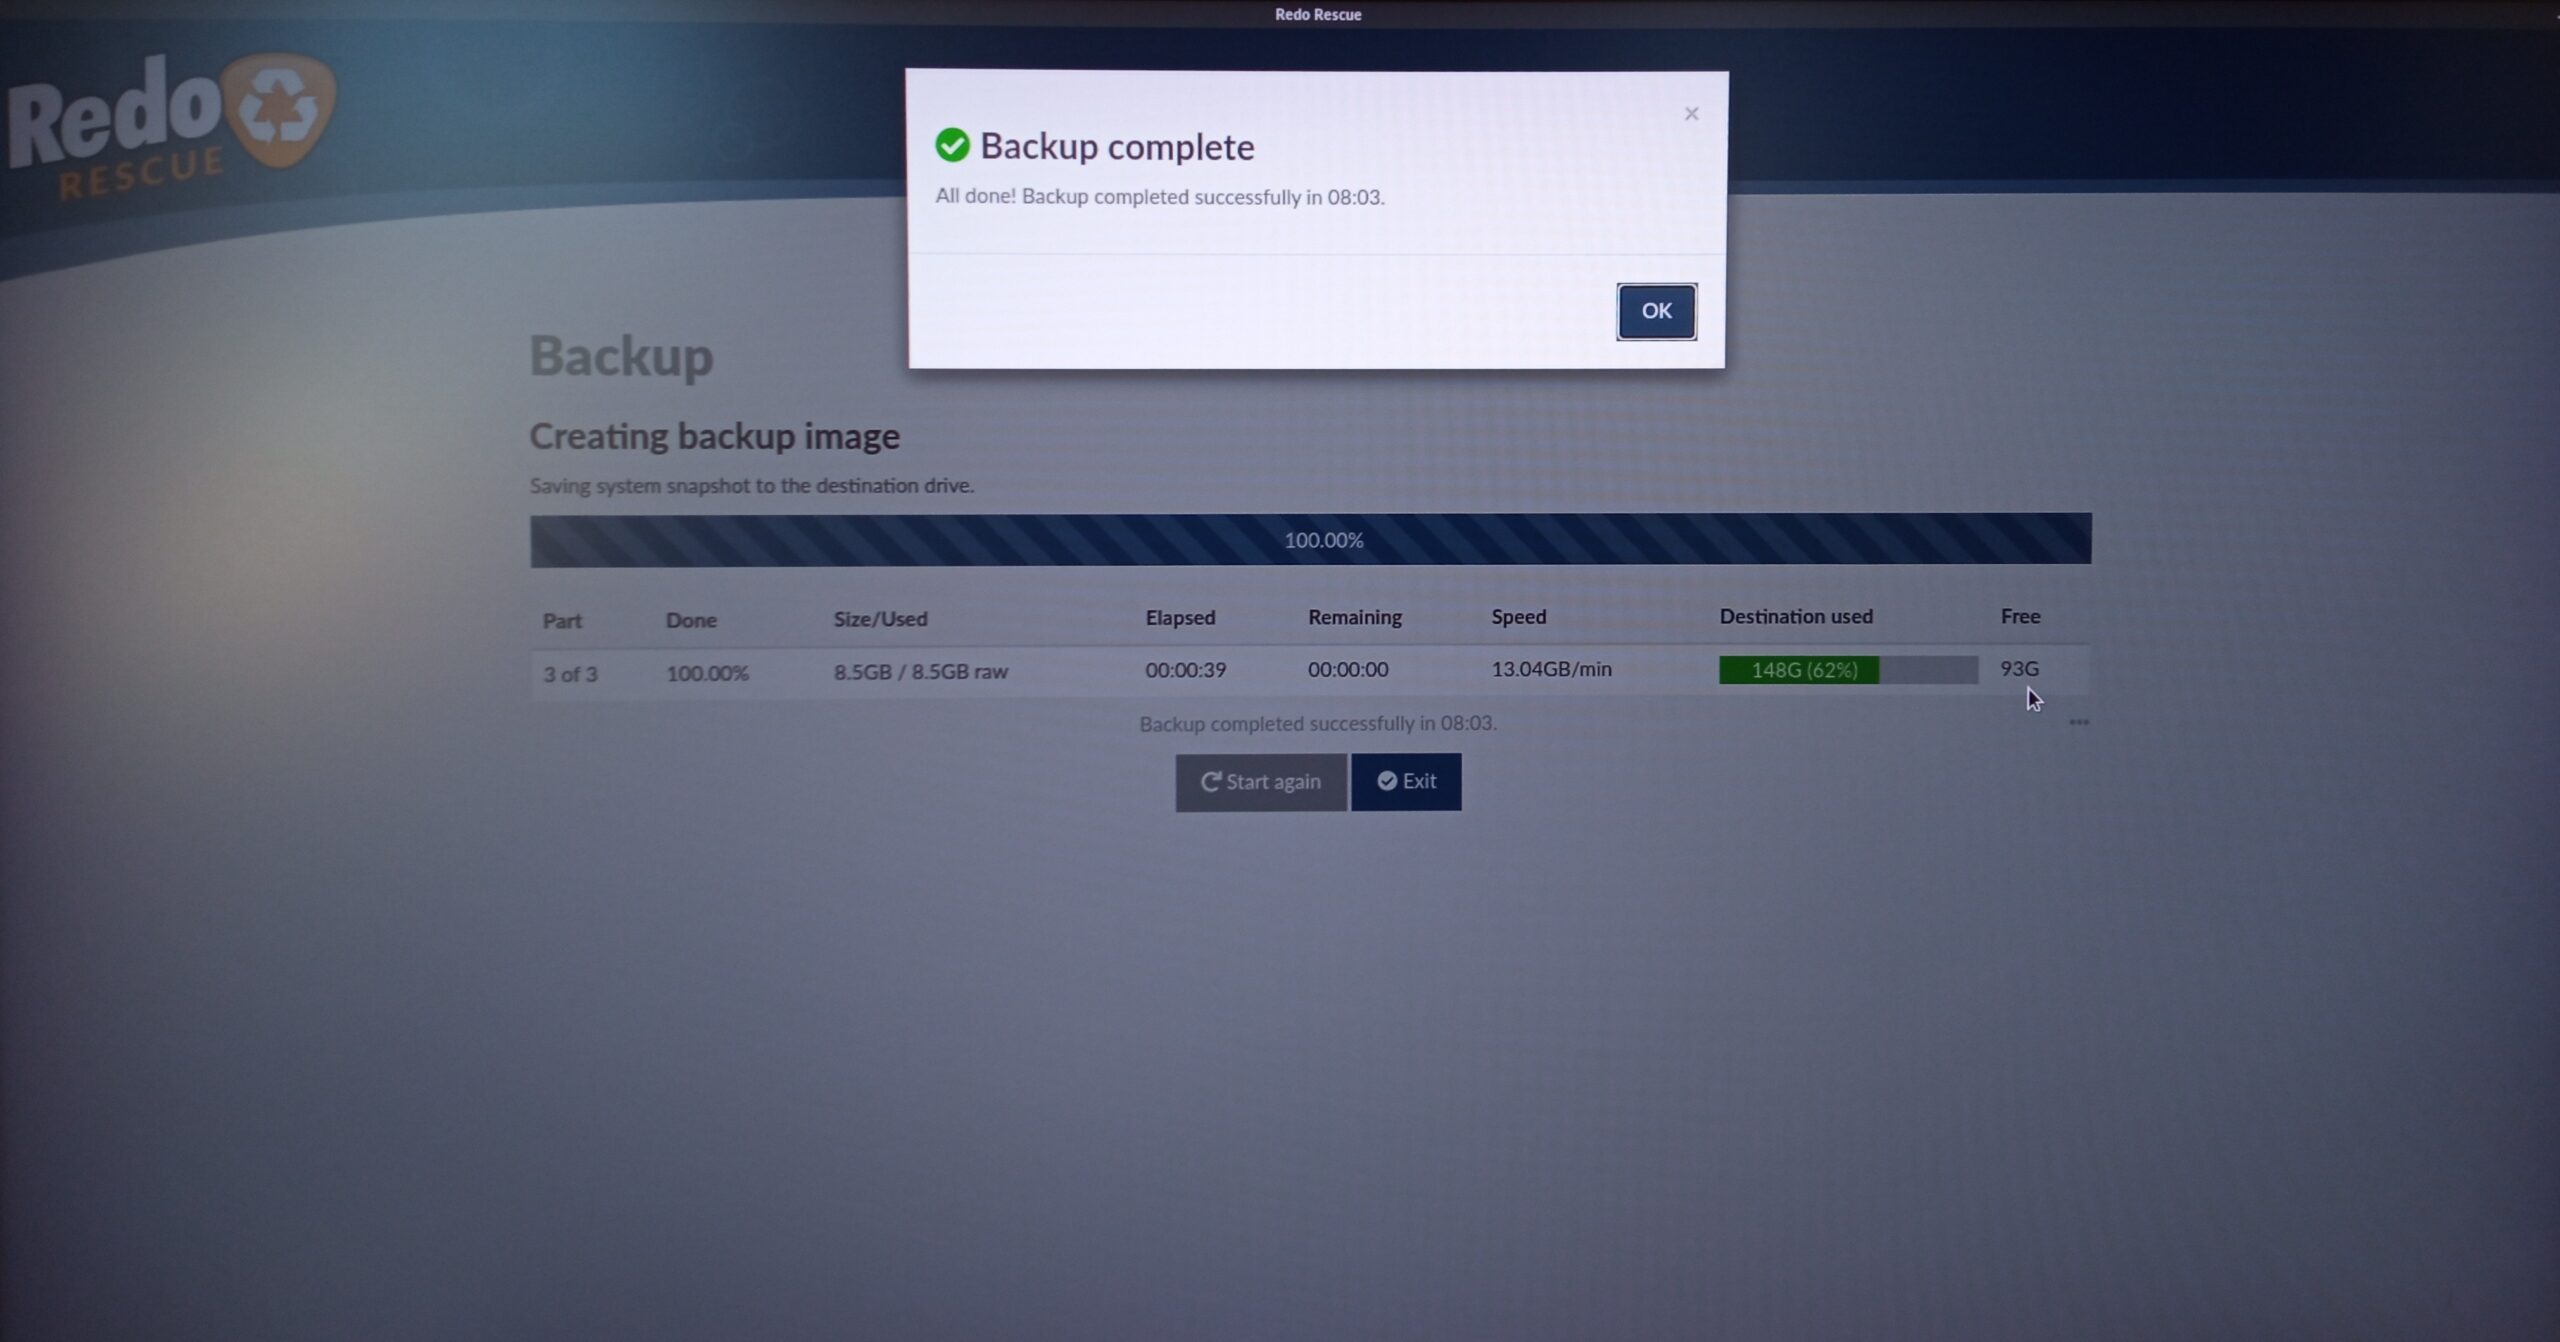Click the Size/Used column header
2560x1342 pixels.
tap(880, 619)
